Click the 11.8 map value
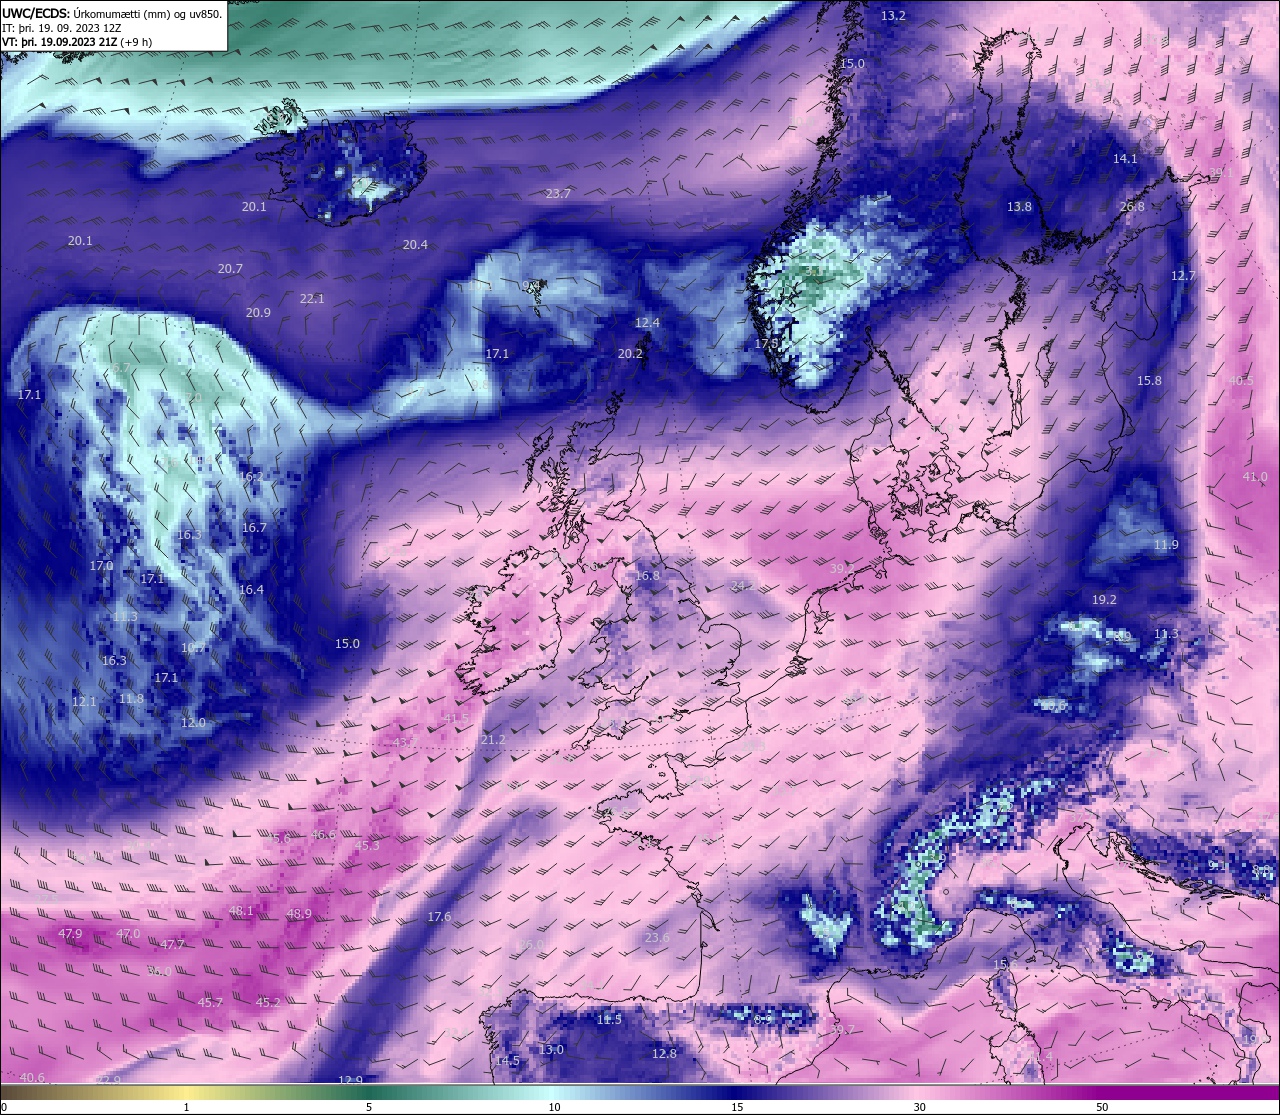The image size is (1280, 1115). (131, 699)
